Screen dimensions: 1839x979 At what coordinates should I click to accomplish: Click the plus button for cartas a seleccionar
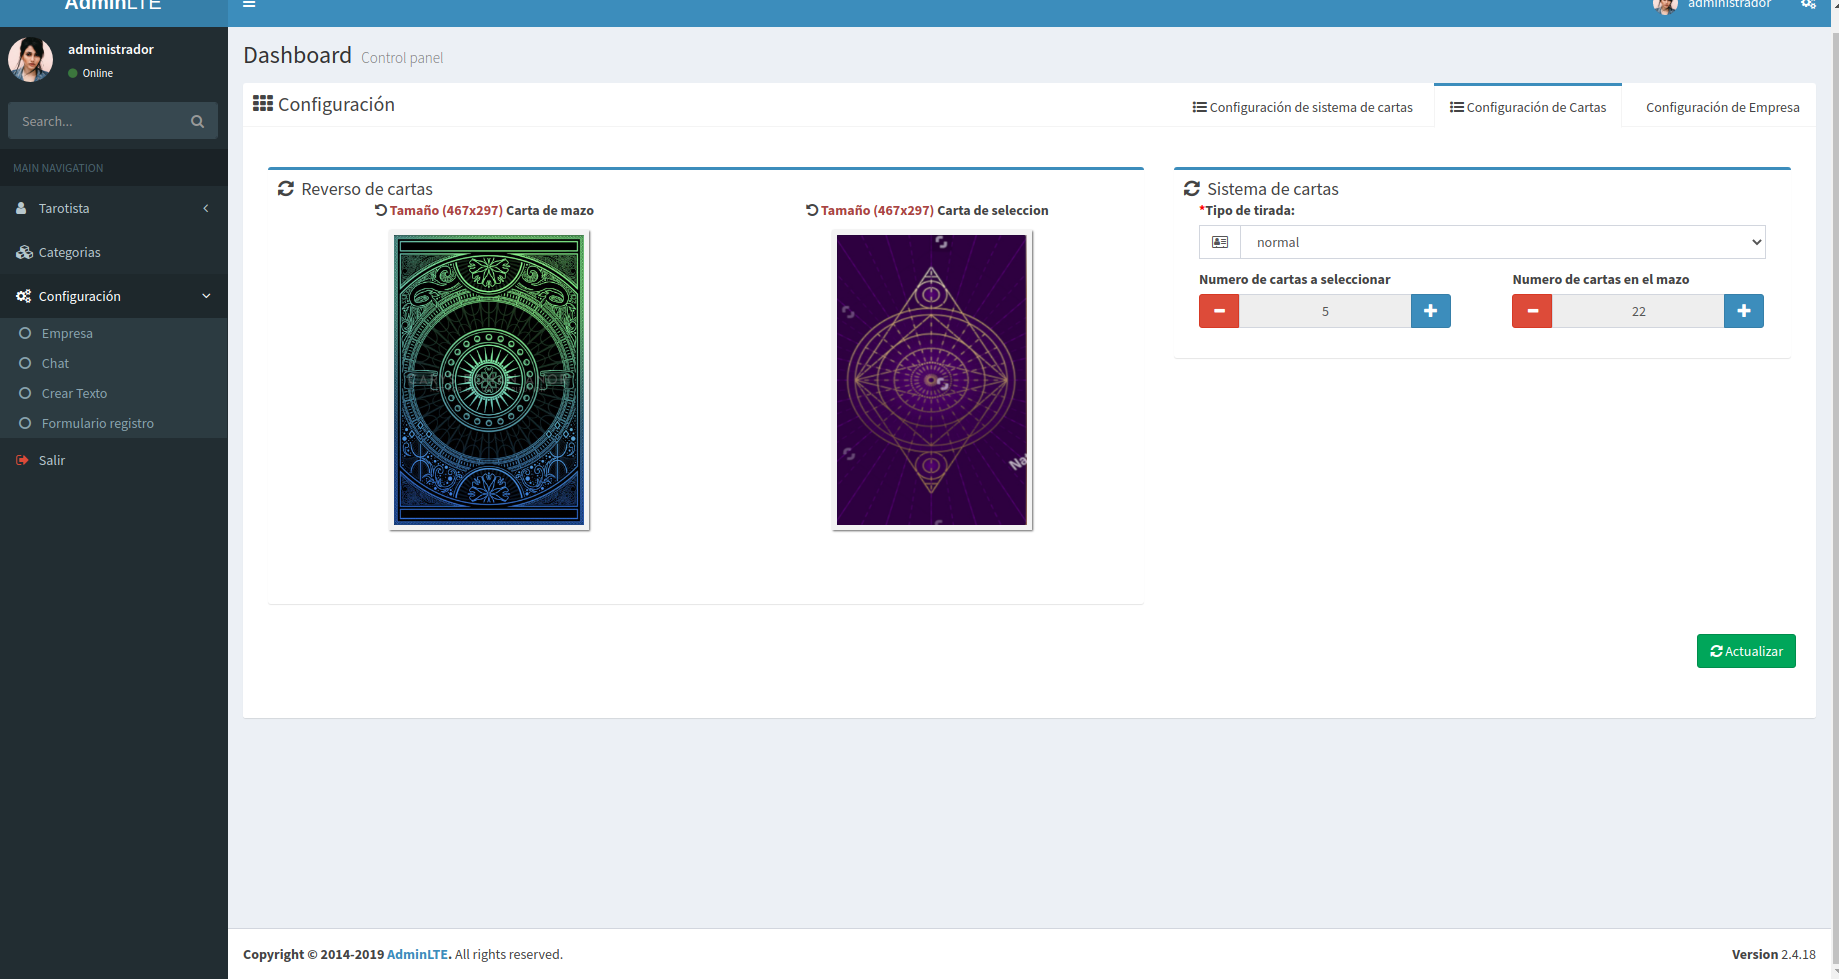pos(1430,311)
